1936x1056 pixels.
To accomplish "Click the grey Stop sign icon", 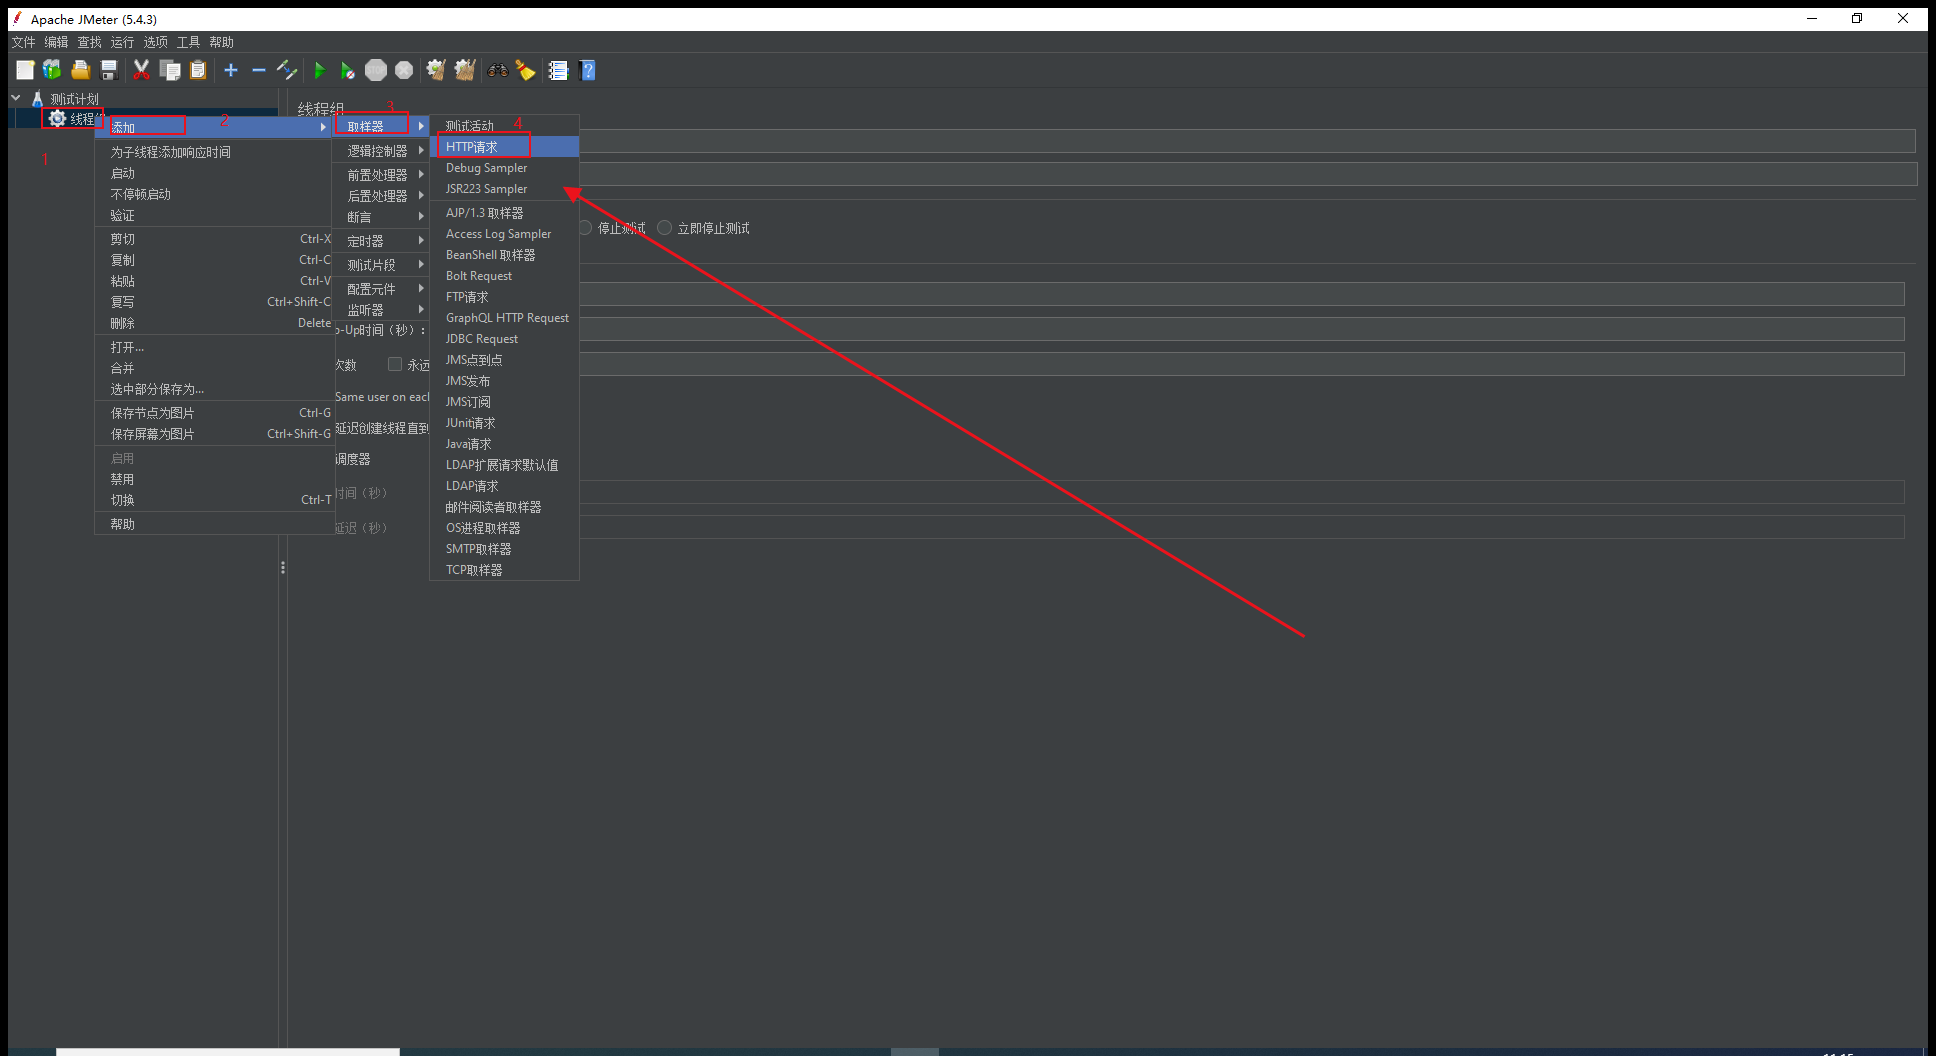I will point(376,70).
